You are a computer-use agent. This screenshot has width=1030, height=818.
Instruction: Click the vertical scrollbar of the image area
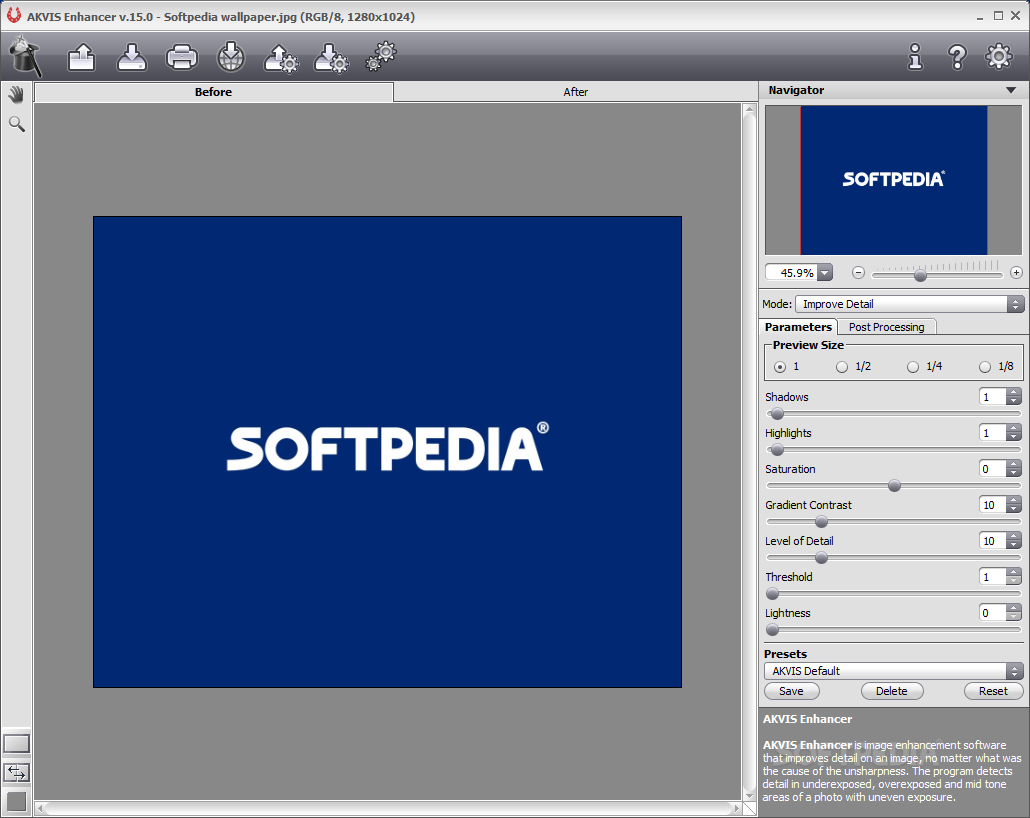[x=750, y=451]
